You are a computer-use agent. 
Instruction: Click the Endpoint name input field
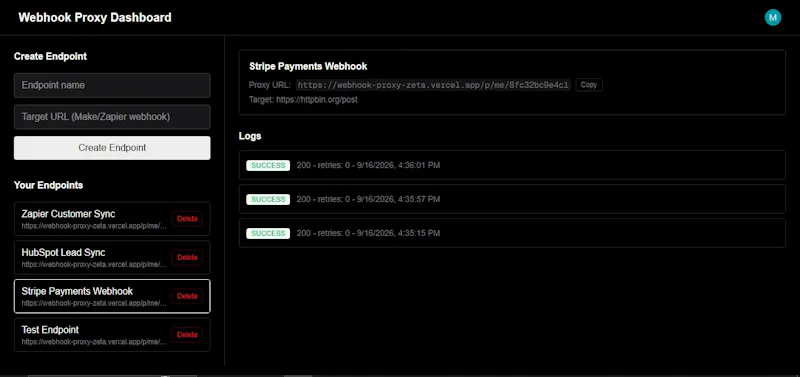112,85
